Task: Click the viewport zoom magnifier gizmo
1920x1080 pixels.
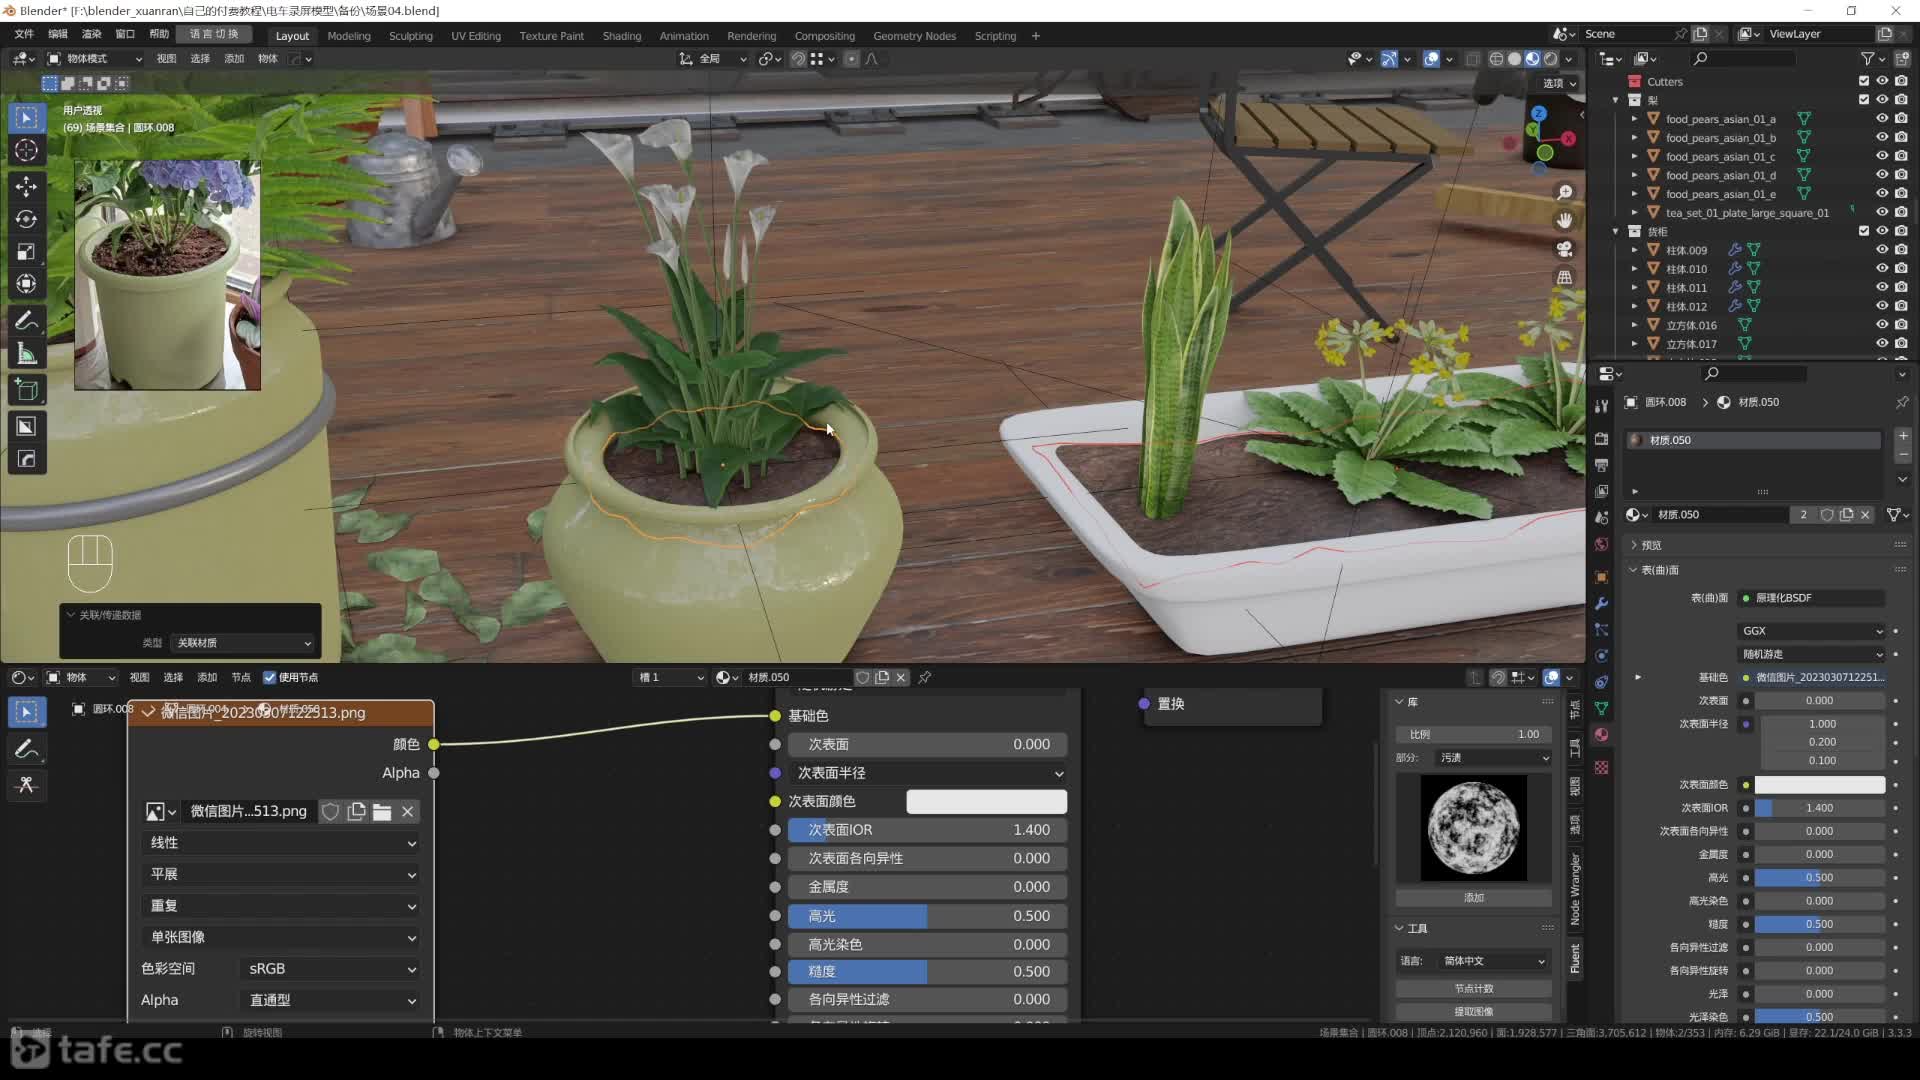Action: [x=1565, y=192]
